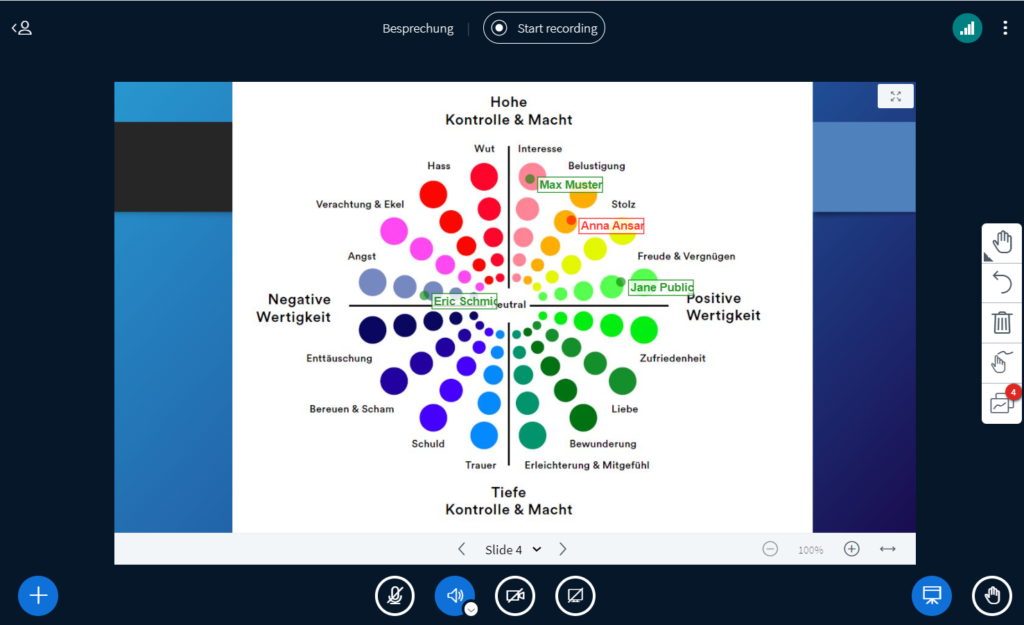The width and height of the screenshot is (1024, 625).
Task: Zoom out of the slide
Action: click(x=770, y=549)
